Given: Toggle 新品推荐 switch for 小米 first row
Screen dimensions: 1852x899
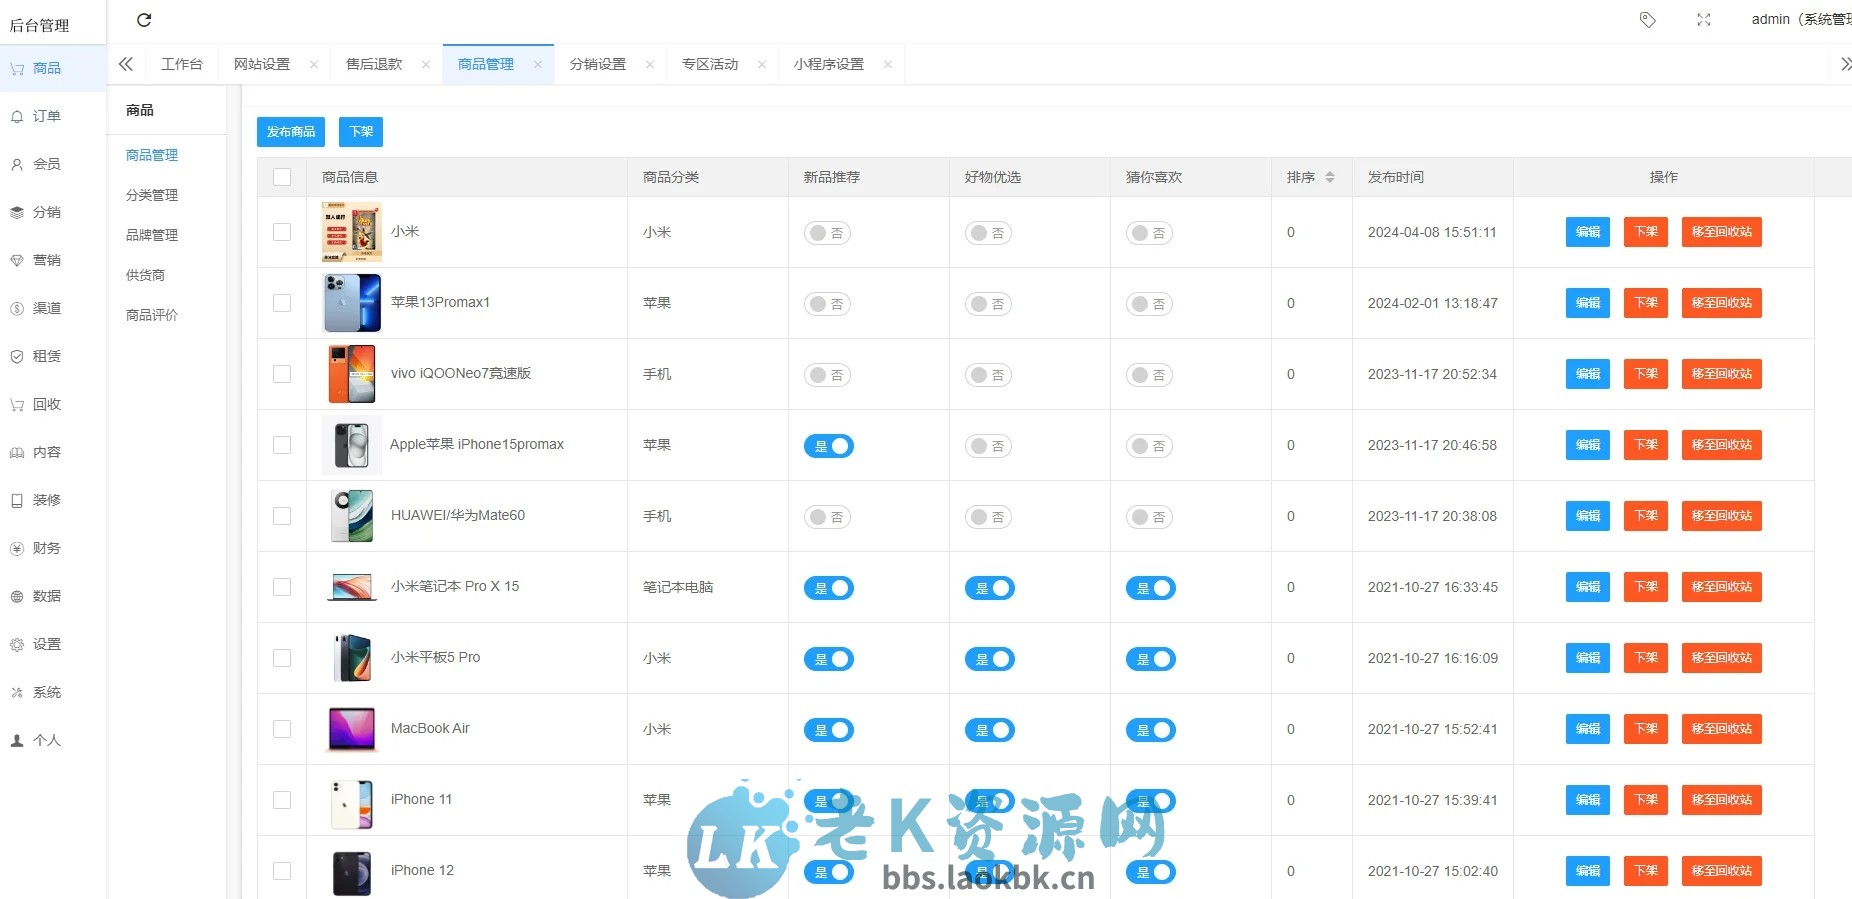Looking at the screenshot, I should 827,233.
